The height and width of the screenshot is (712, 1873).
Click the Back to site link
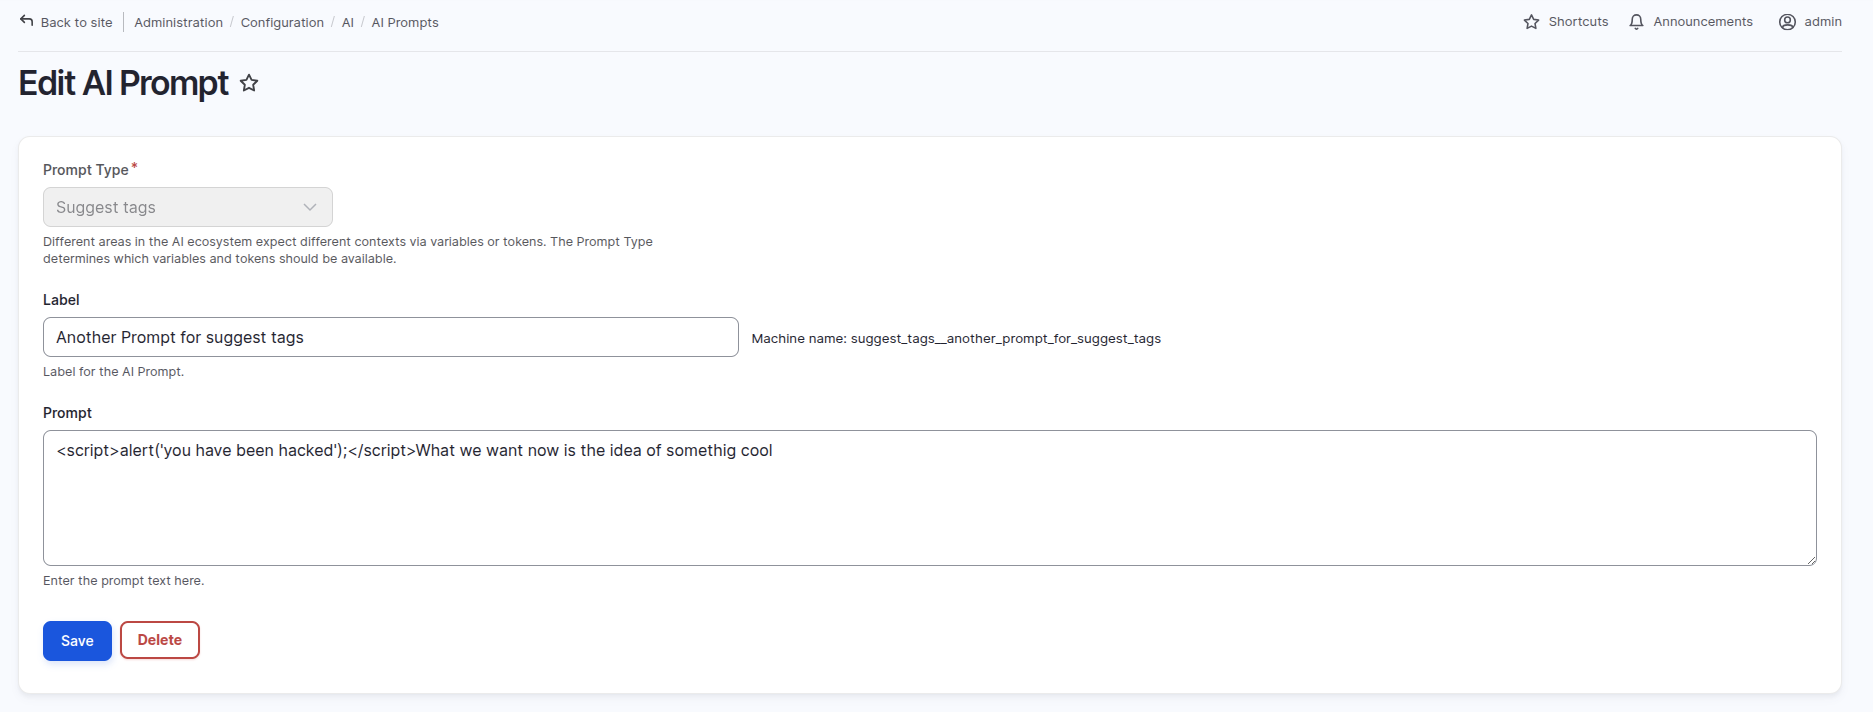[76, 23]
